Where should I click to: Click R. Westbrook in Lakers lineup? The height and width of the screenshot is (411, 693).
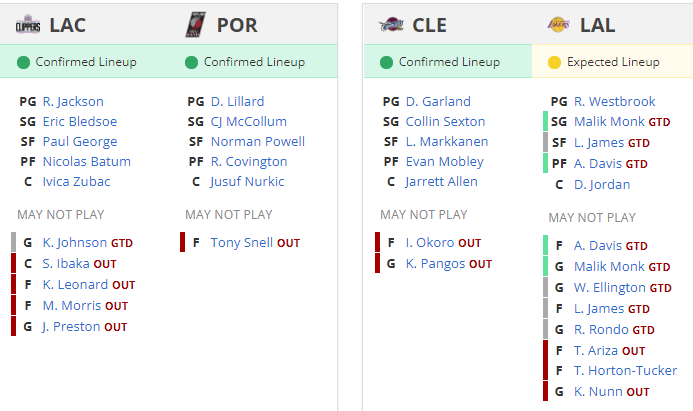click(614, 101)
